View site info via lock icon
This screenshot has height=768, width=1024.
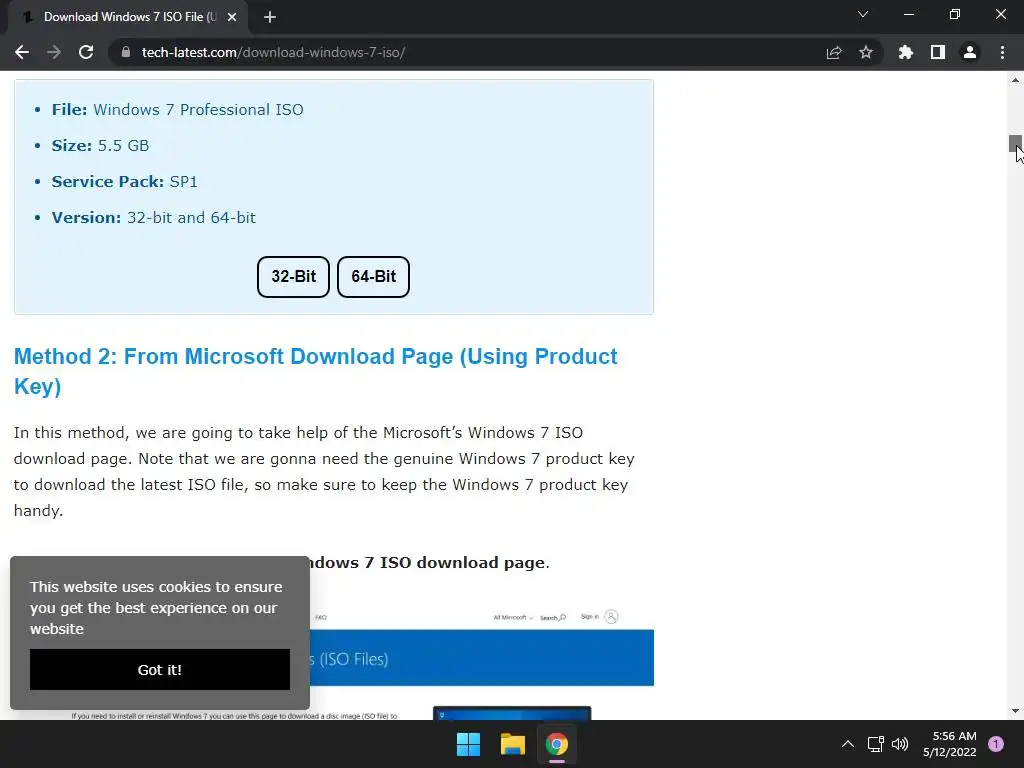tap(126, 52)
